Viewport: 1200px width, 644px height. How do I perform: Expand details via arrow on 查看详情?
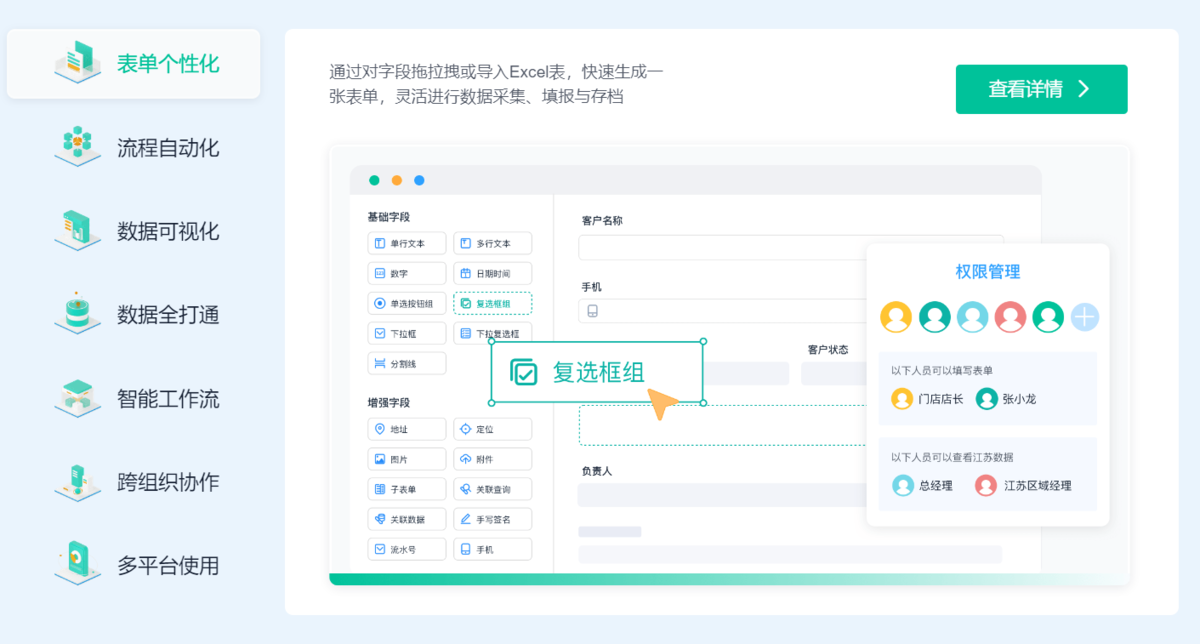point(1084,89)
